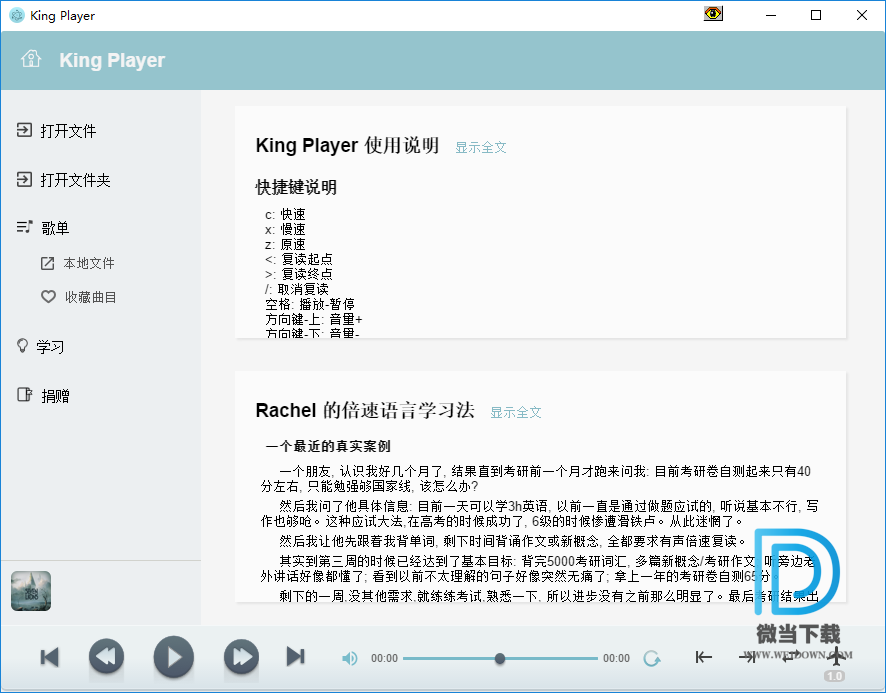Click the '快捷键说明' subheading

(296, 187)
